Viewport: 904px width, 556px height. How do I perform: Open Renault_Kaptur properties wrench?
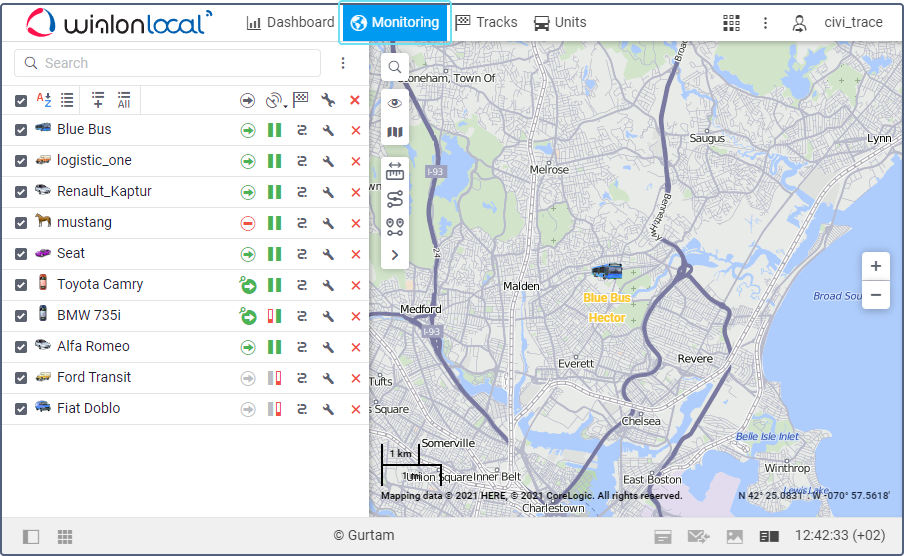click(328, 192)
